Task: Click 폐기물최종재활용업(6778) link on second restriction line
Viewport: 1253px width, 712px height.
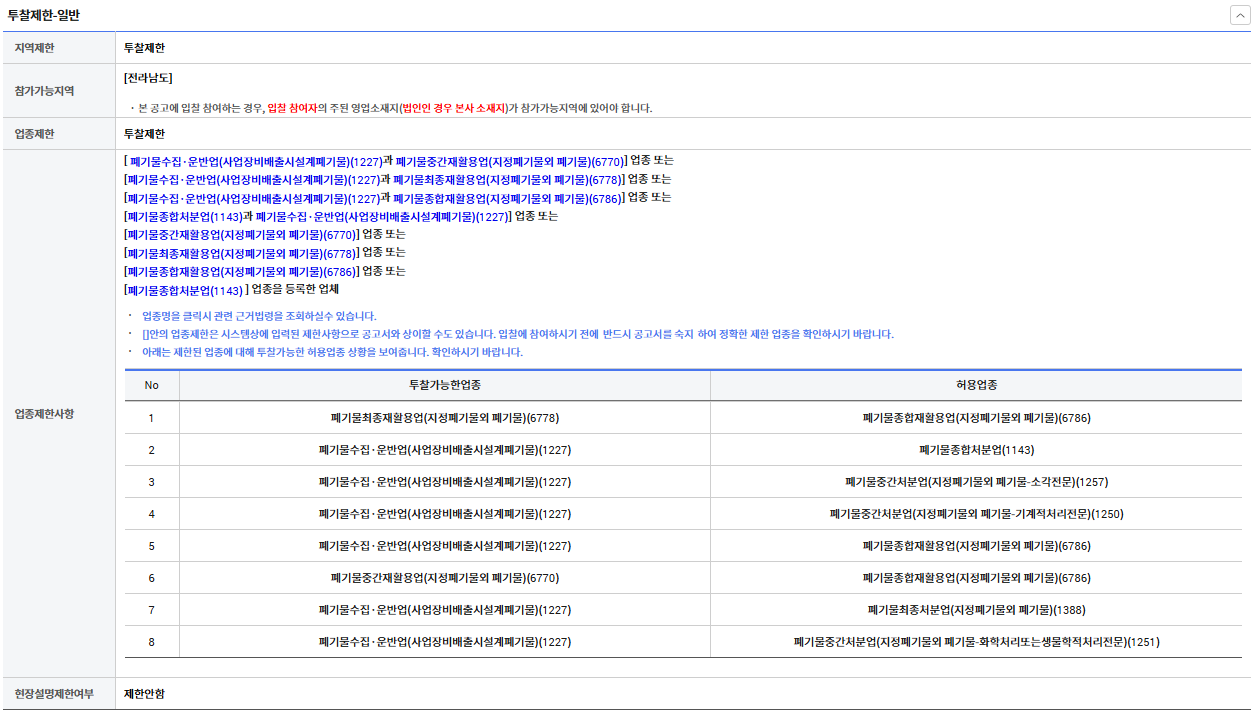Action: (507, 180)
